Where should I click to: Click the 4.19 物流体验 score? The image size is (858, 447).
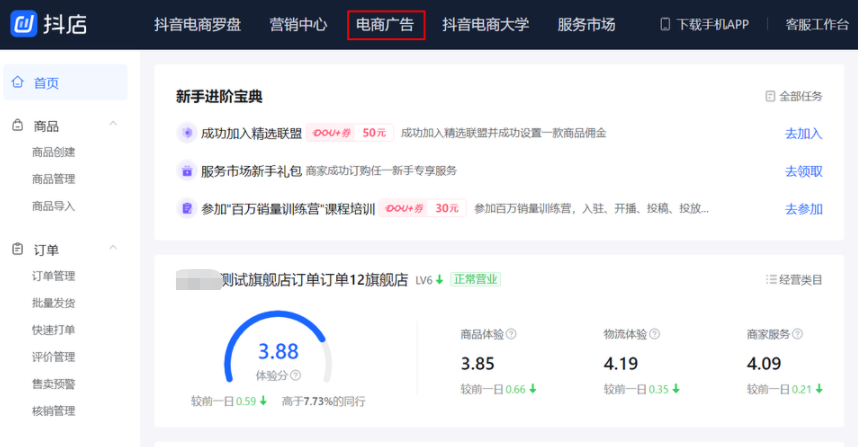(x=621, y=363)
